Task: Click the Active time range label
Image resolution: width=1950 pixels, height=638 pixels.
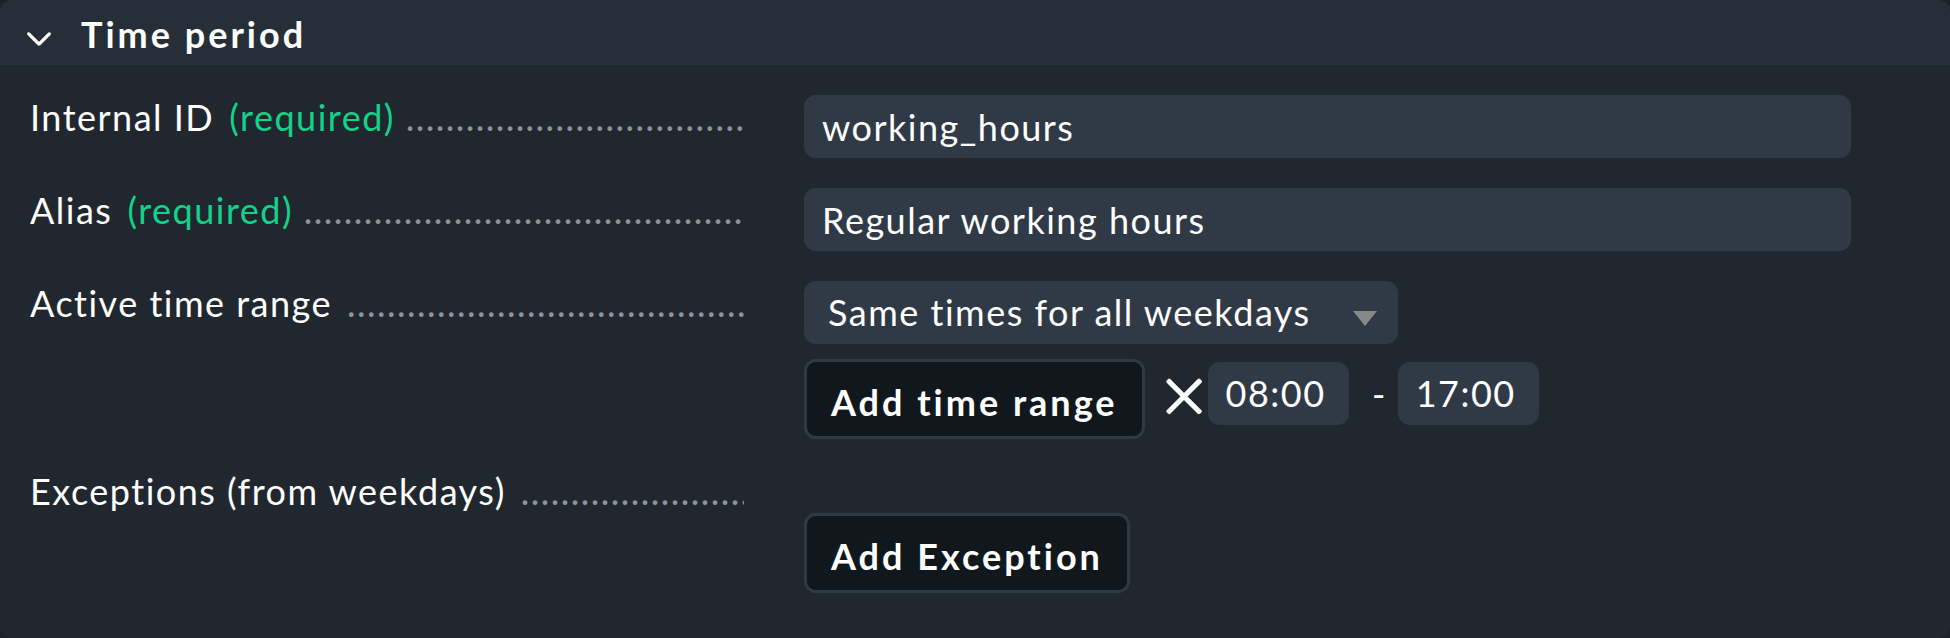Action: [x=180, y=305]
